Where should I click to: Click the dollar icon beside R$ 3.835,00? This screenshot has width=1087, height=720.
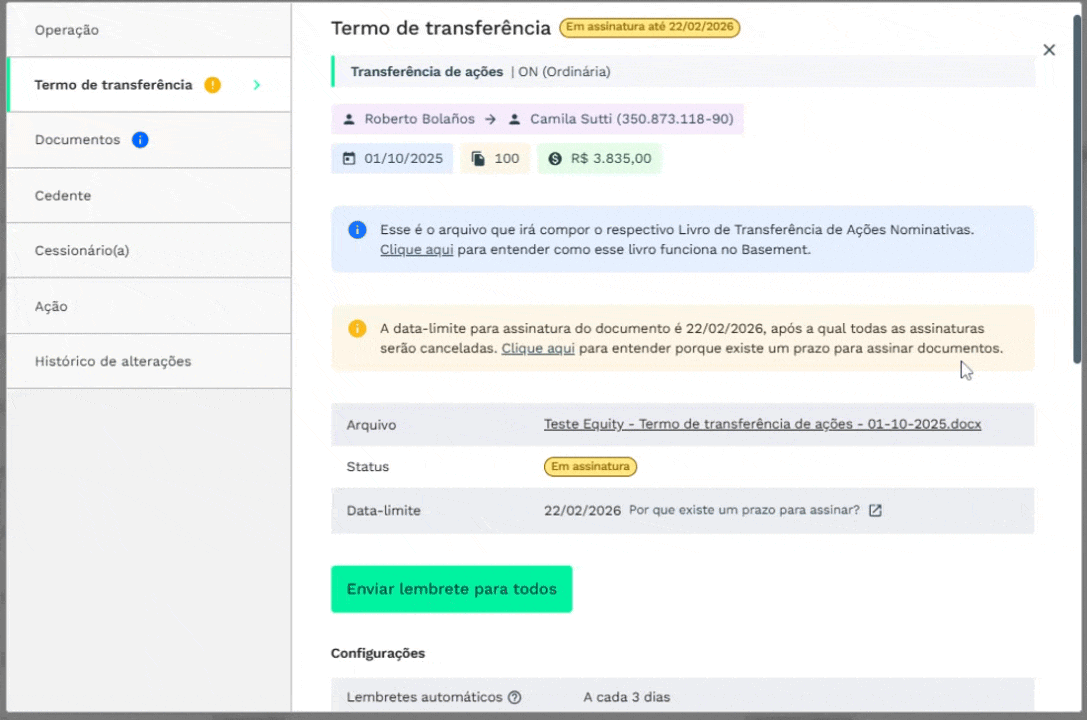pos(554,158)
